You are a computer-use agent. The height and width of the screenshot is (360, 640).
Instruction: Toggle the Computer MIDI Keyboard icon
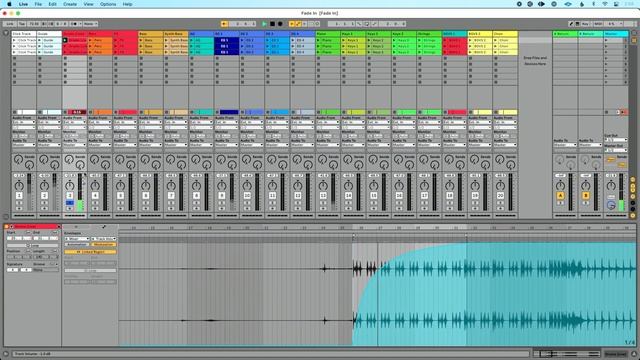(x=577, y=24)
